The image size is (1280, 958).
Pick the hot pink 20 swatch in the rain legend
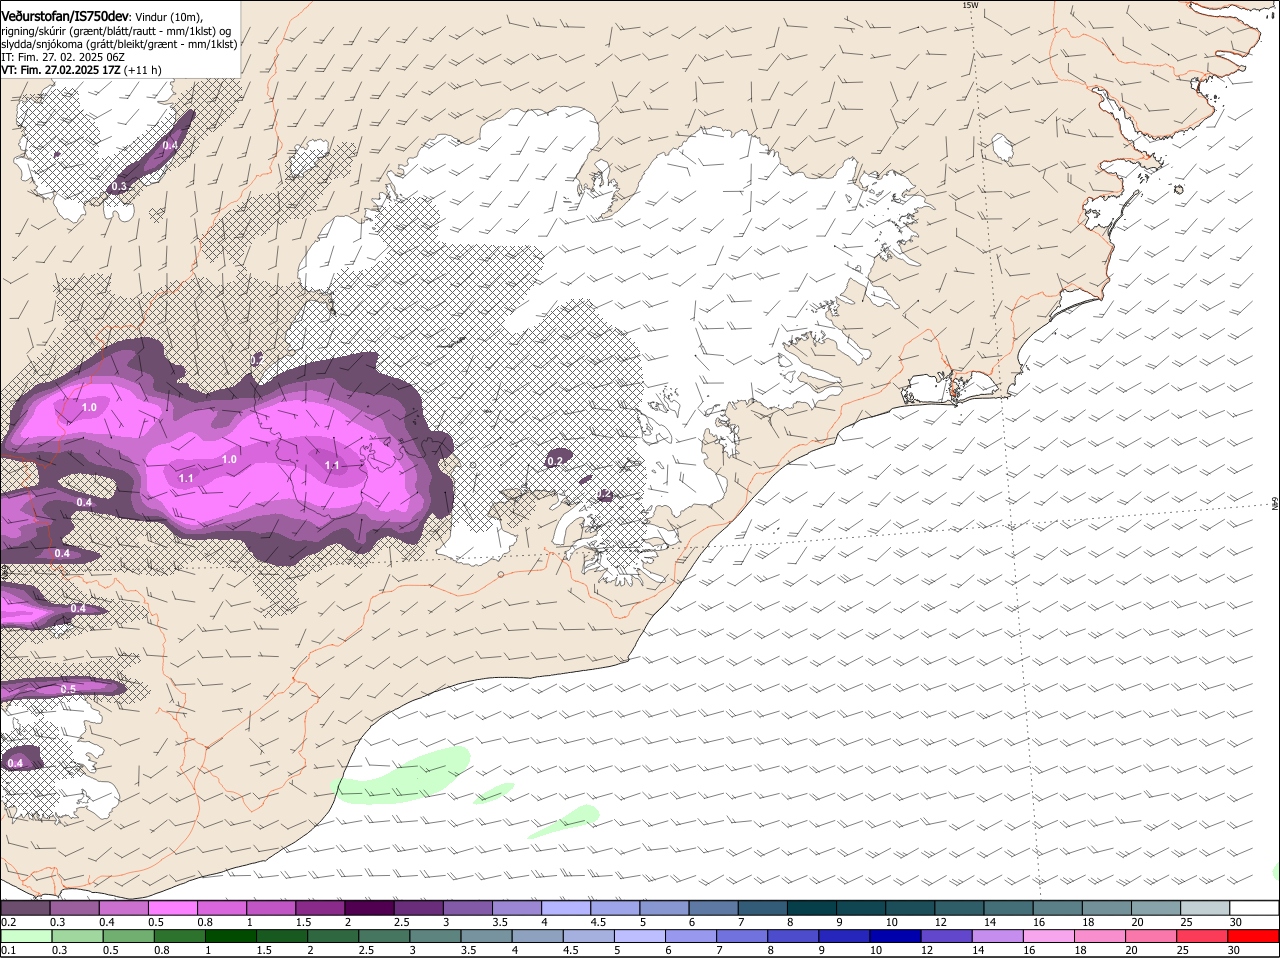tap(1150, 936)
